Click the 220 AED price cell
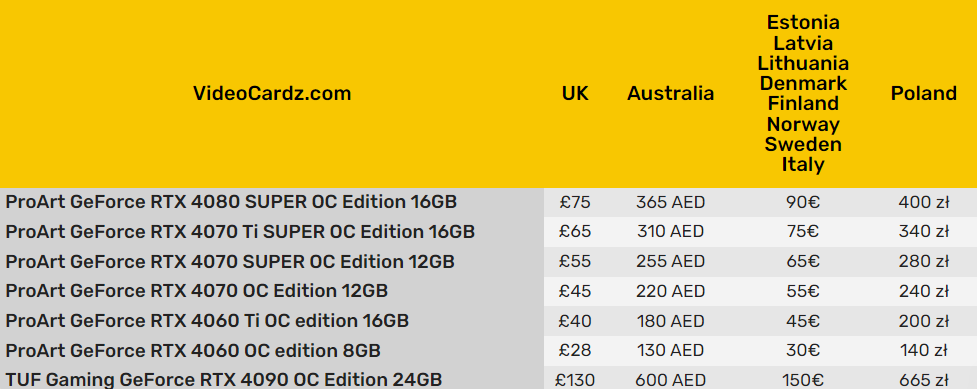Image resolution: width=977 pixels, height=389 pixels. [670, 292]
